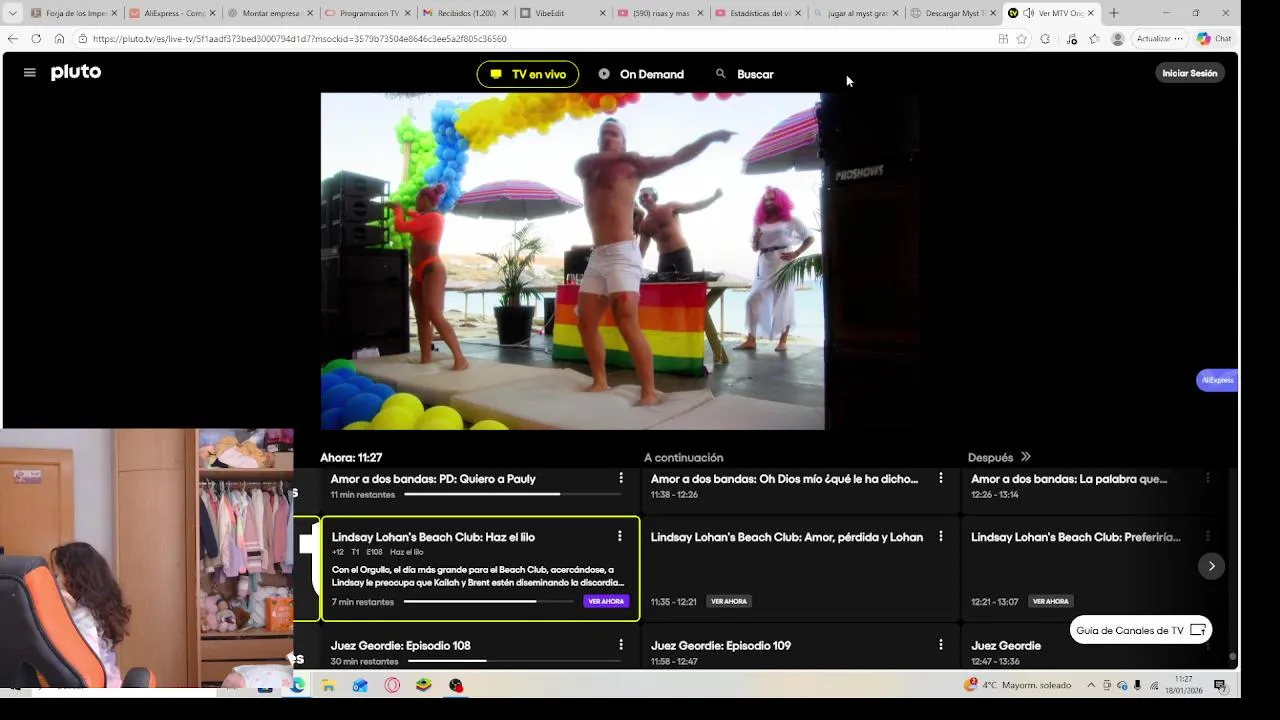Open a new browser tab
This screenshot has width=1280, height=720.
coord(1114,13)
